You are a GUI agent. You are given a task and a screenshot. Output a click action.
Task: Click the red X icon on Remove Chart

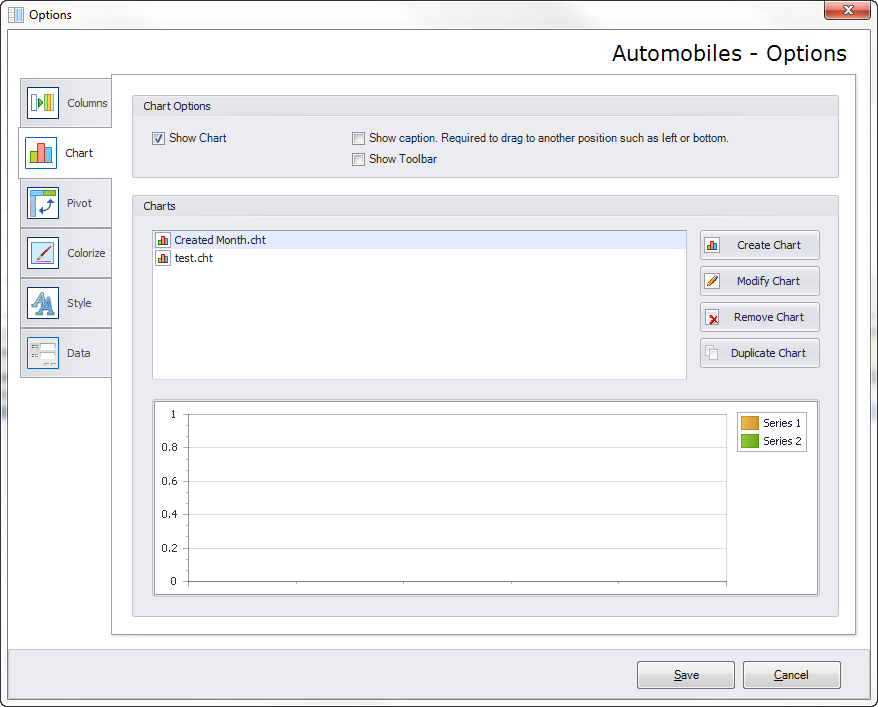(x=712, y=317)
